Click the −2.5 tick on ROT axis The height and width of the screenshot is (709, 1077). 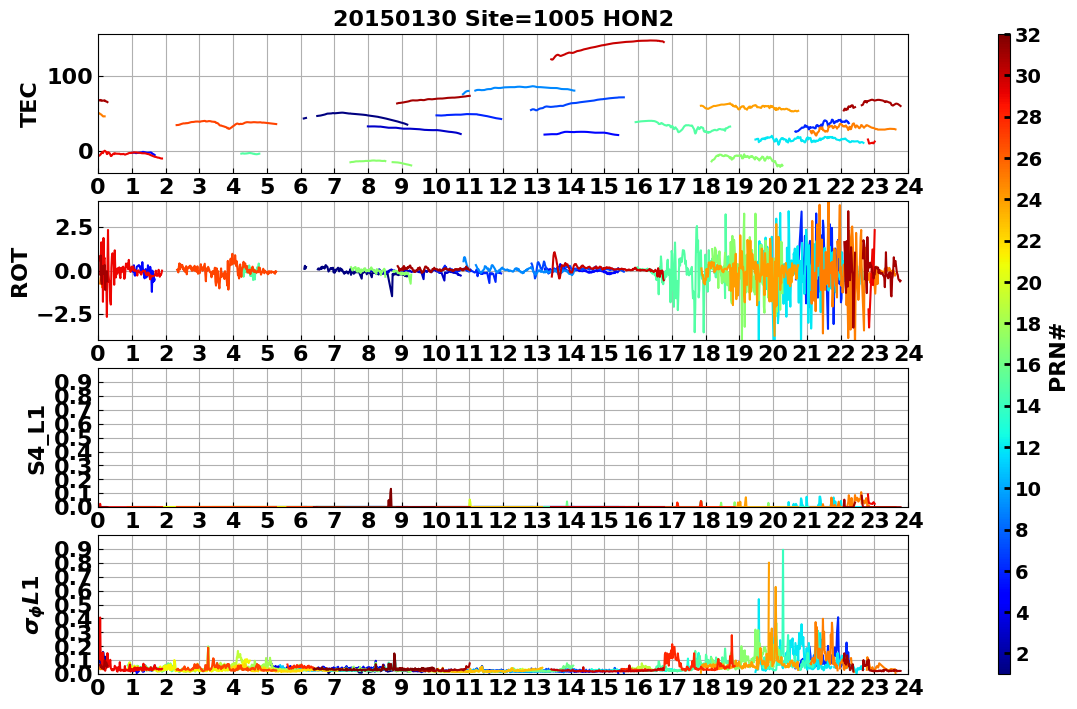pos(65,315)
